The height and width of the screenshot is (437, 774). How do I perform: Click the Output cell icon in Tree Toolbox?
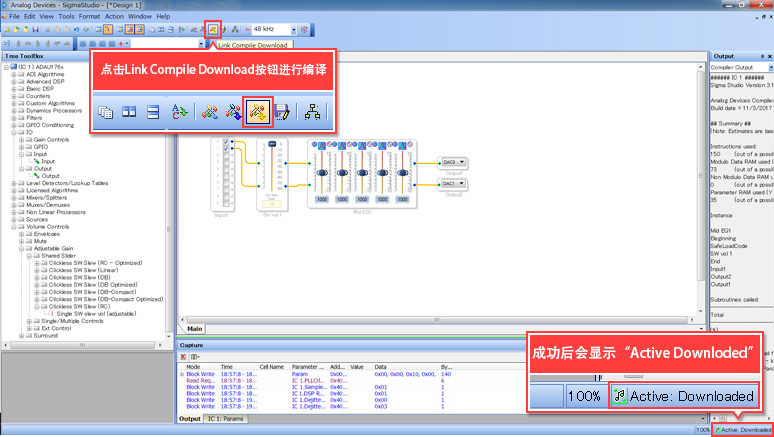pyautogui.click(x=37, y=176)
